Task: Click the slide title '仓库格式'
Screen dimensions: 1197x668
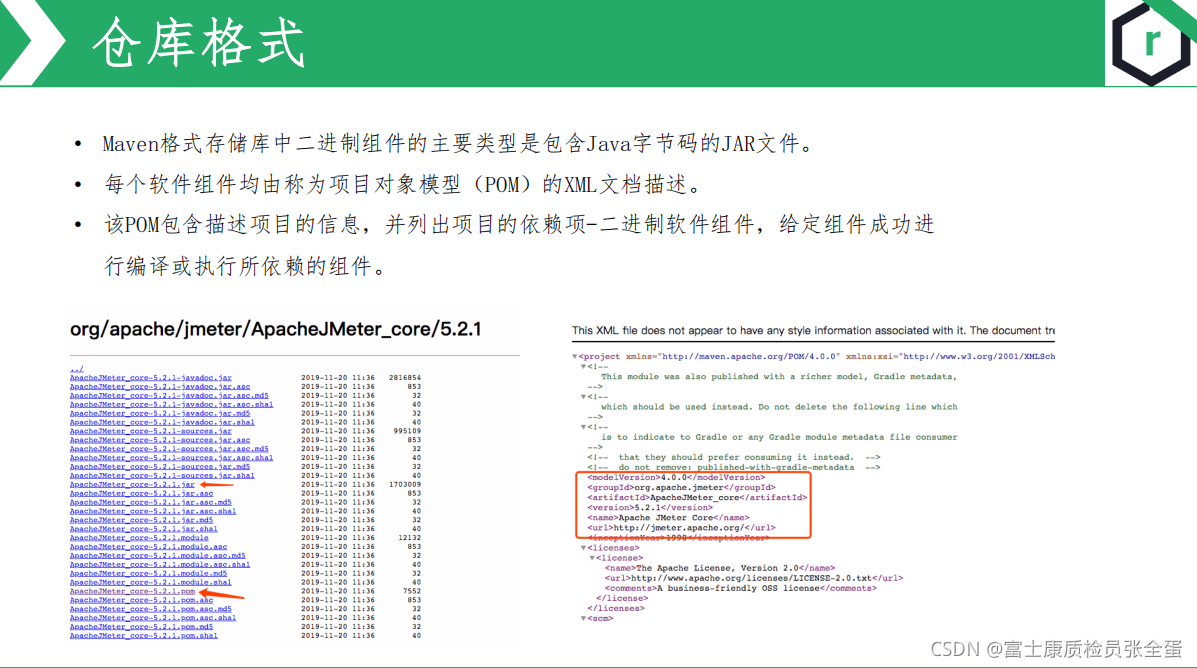Action: (x=198, y=43)
